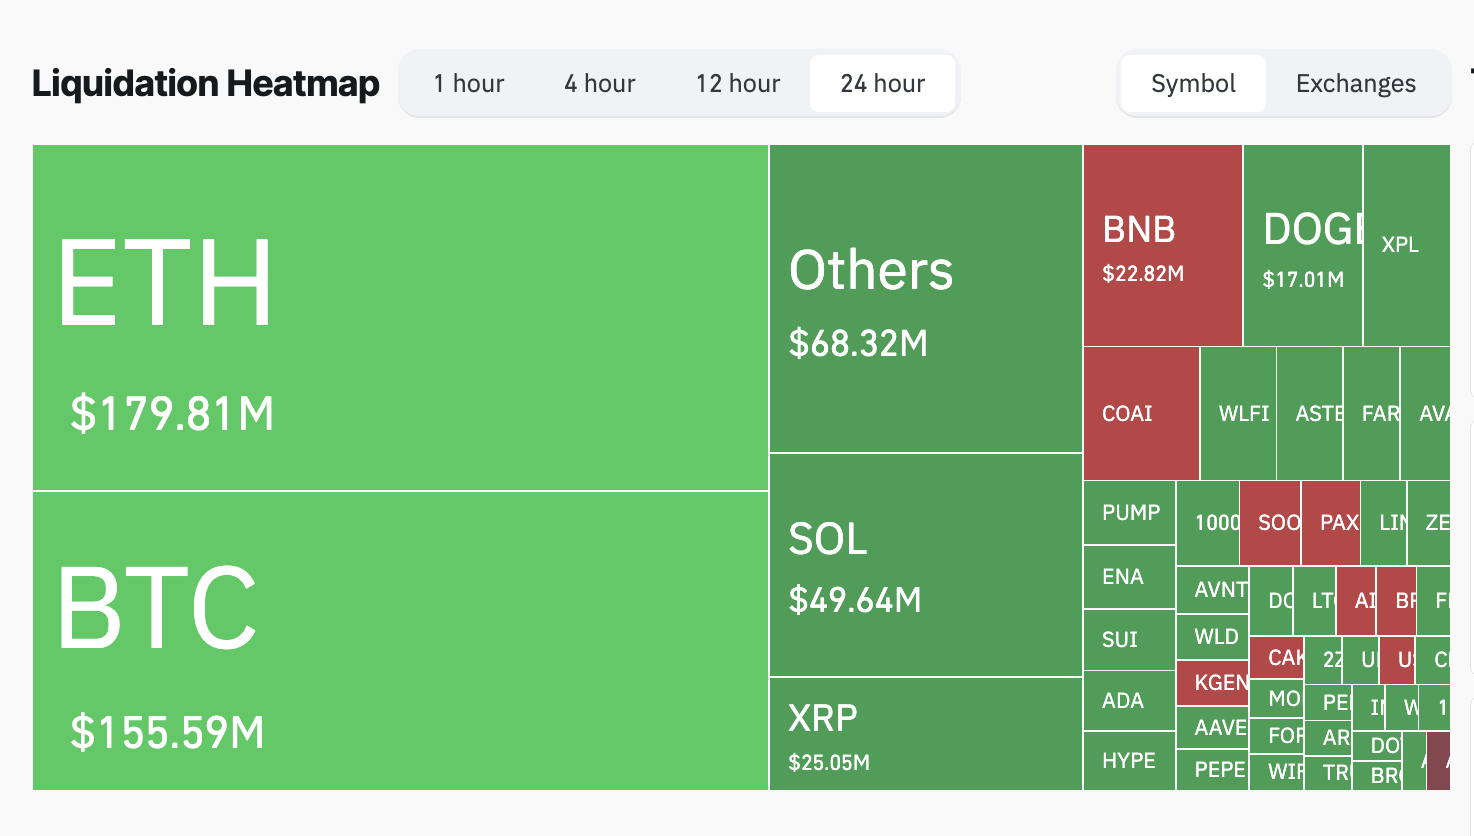Select the HYPE tile
Screen dimensions: 1474x836
pyautogui.click(x=1128, y=761)
